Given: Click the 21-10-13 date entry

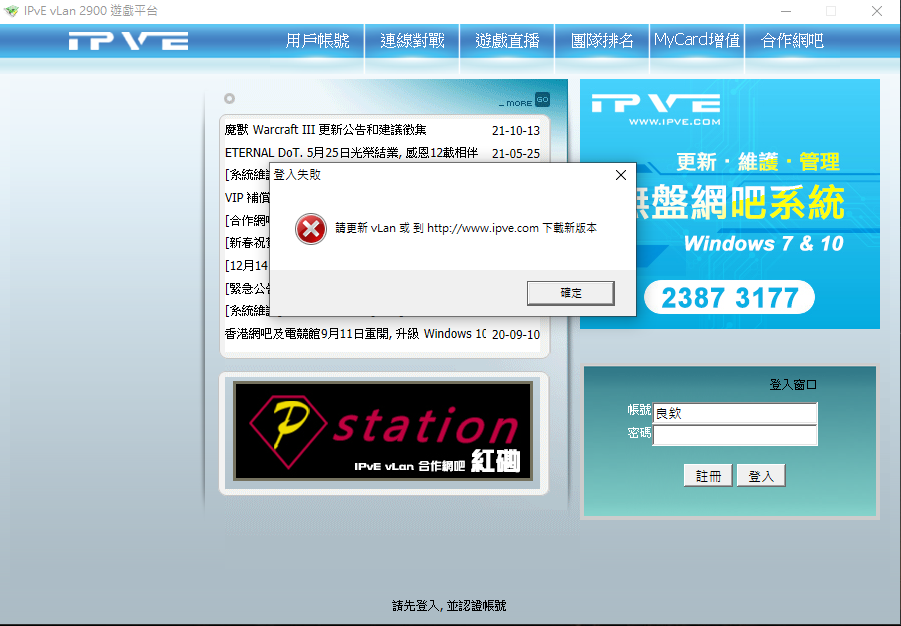Looking at the screenshot, I should tap(516, 131).
